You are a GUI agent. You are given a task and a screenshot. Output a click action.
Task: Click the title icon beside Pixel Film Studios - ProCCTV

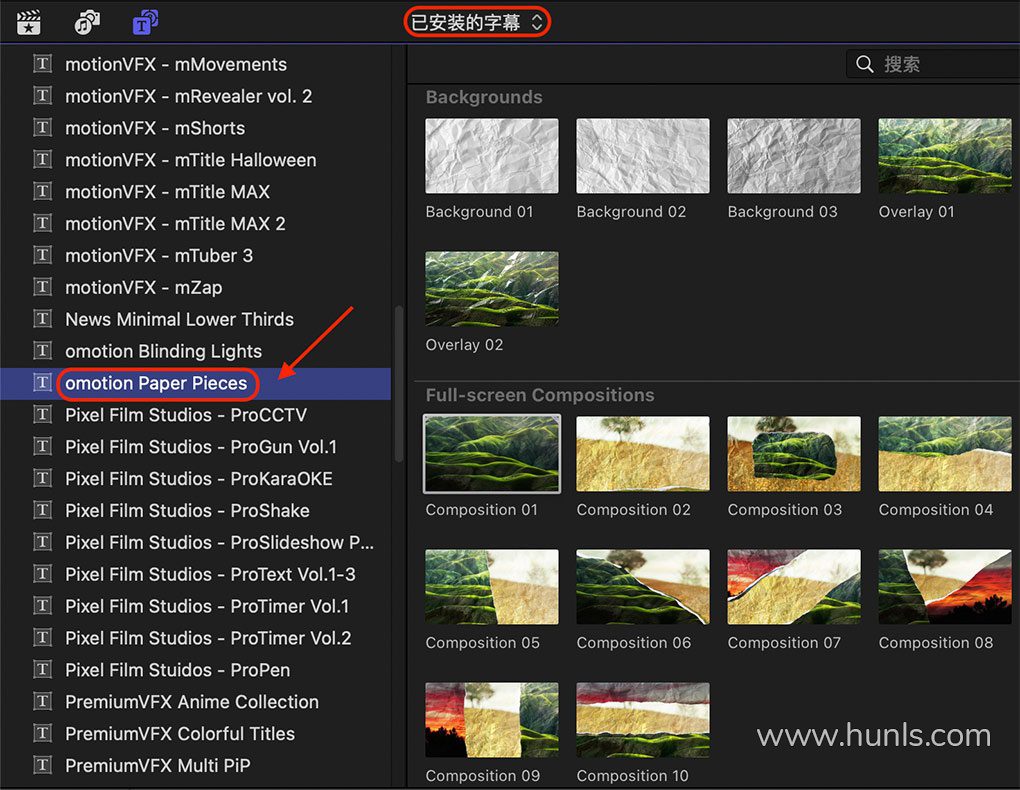43,415
